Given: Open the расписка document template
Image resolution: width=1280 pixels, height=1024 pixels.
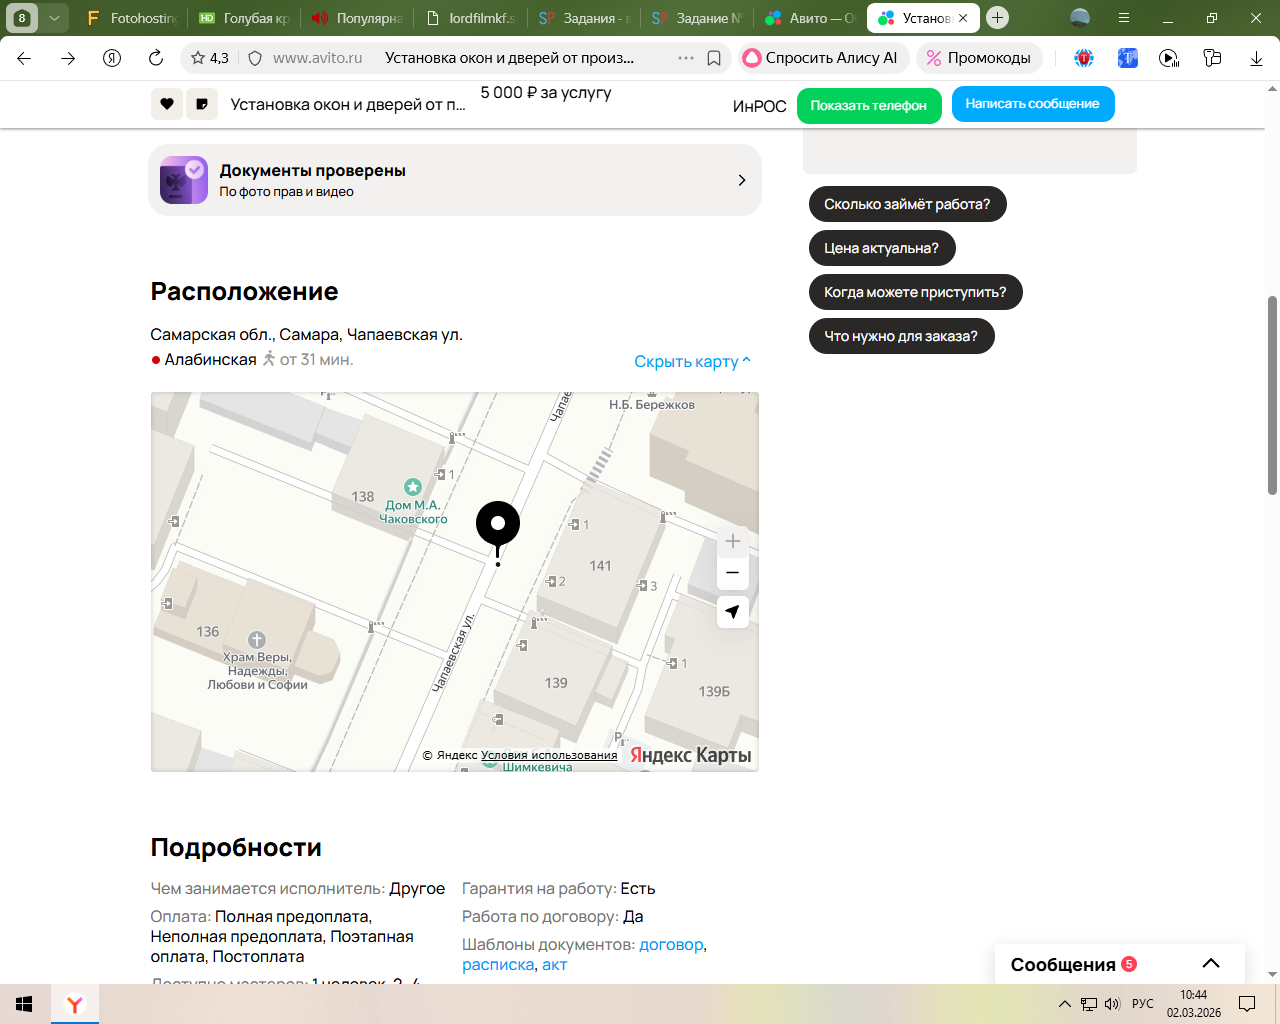Looking at the screenshot, I should click(x=498, y=965).
